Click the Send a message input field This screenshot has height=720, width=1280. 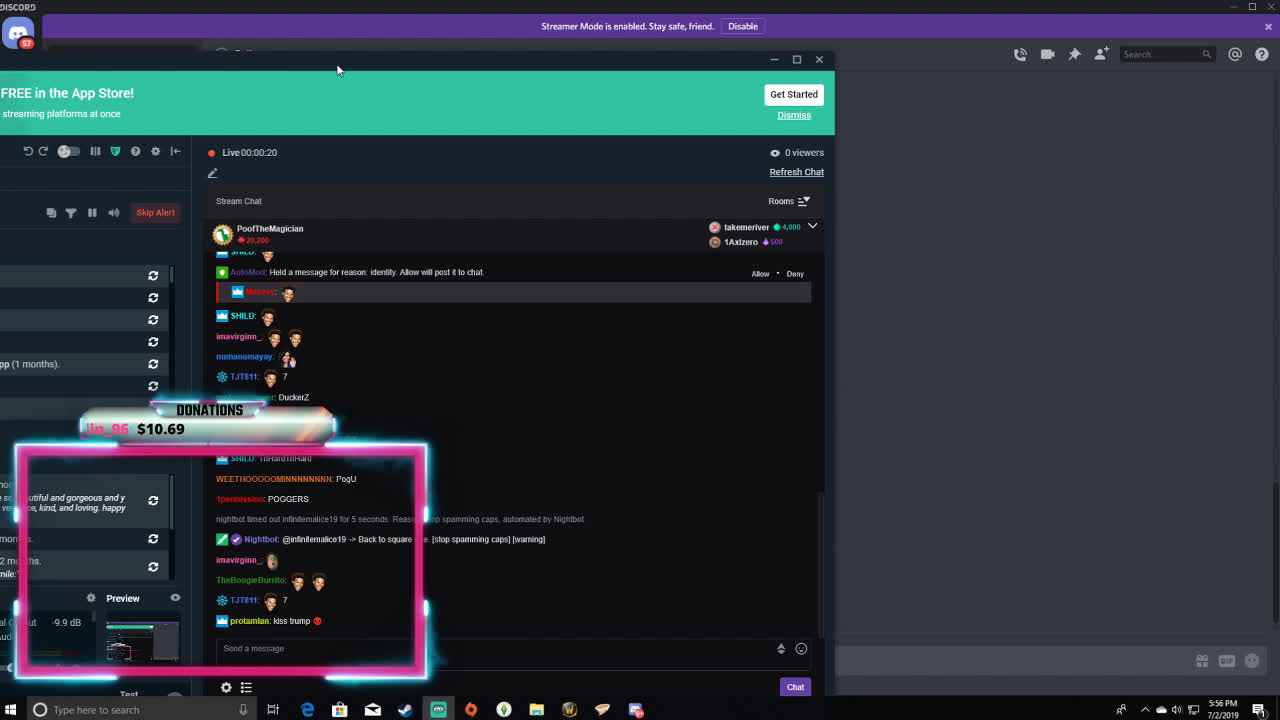point(490,649)
